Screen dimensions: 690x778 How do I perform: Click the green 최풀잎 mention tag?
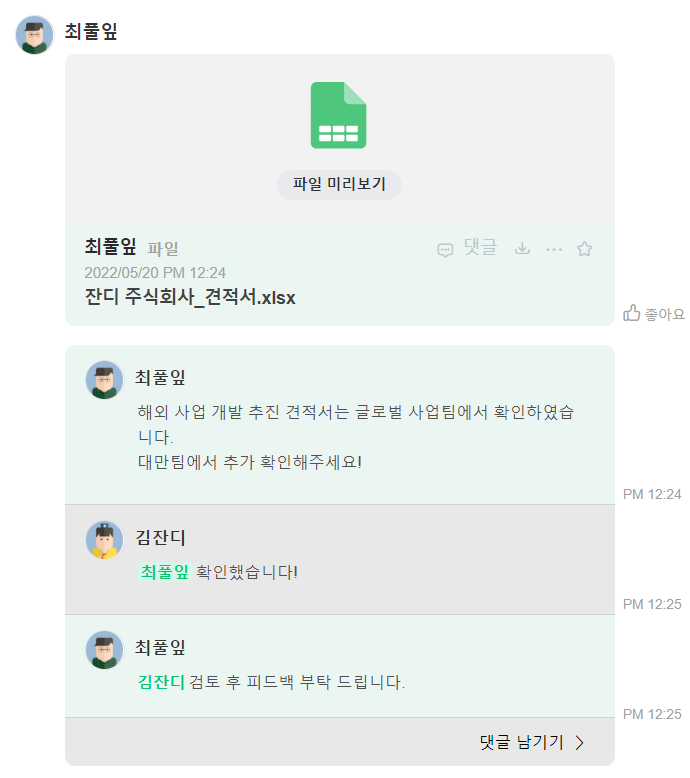point(164,572)
